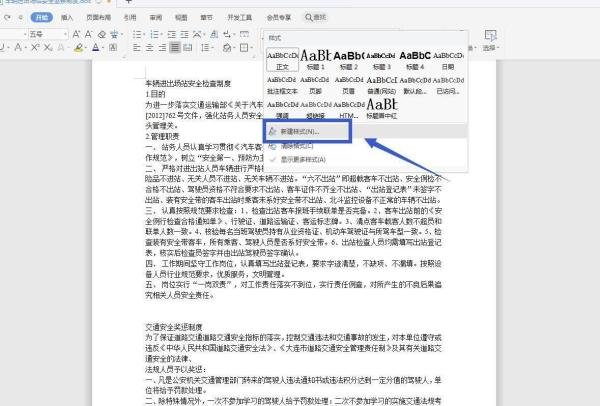Apply the 日期 style

tap(448, 60)
